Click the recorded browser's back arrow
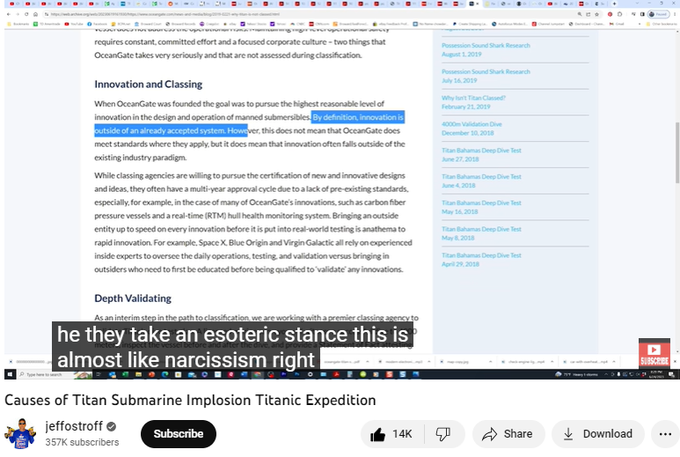This screenshot has width=680, height=457. 9,14
